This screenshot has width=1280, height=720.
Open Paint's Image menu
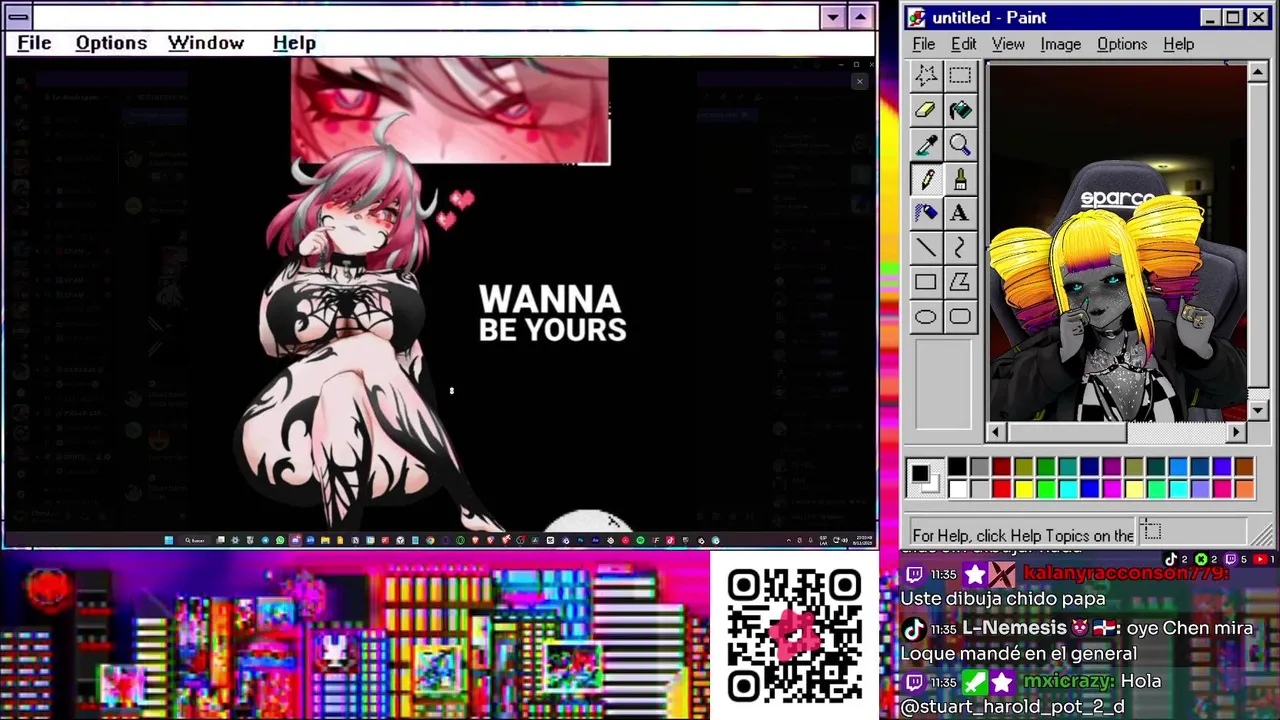(x=1060, y=44)
